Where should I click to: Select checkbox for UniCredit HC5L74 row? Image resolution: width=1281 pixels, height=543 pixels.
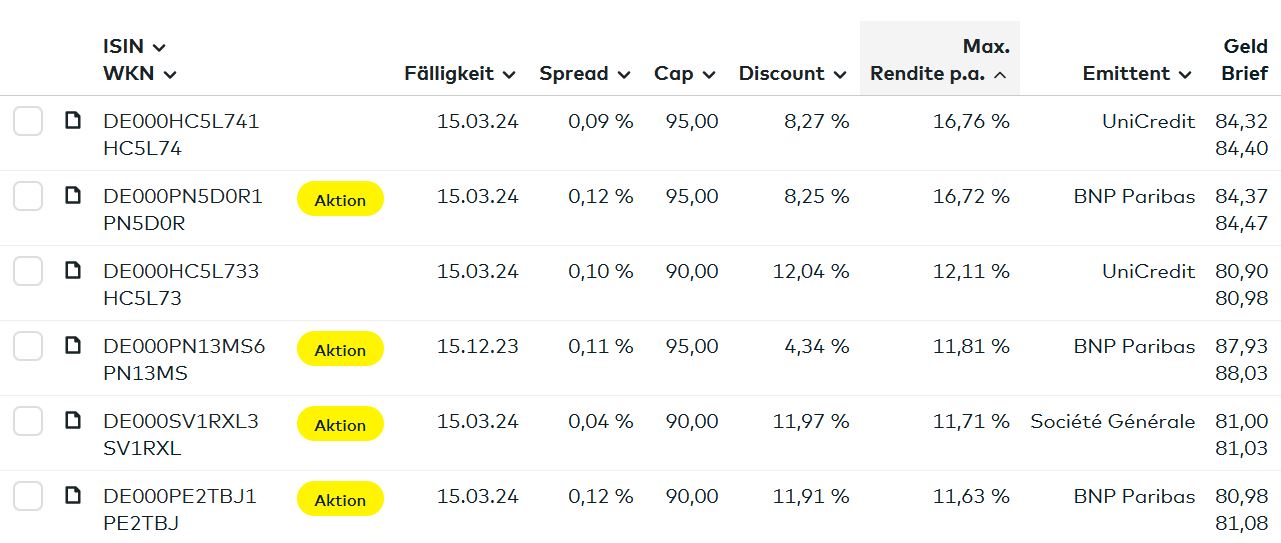point(28,122)
